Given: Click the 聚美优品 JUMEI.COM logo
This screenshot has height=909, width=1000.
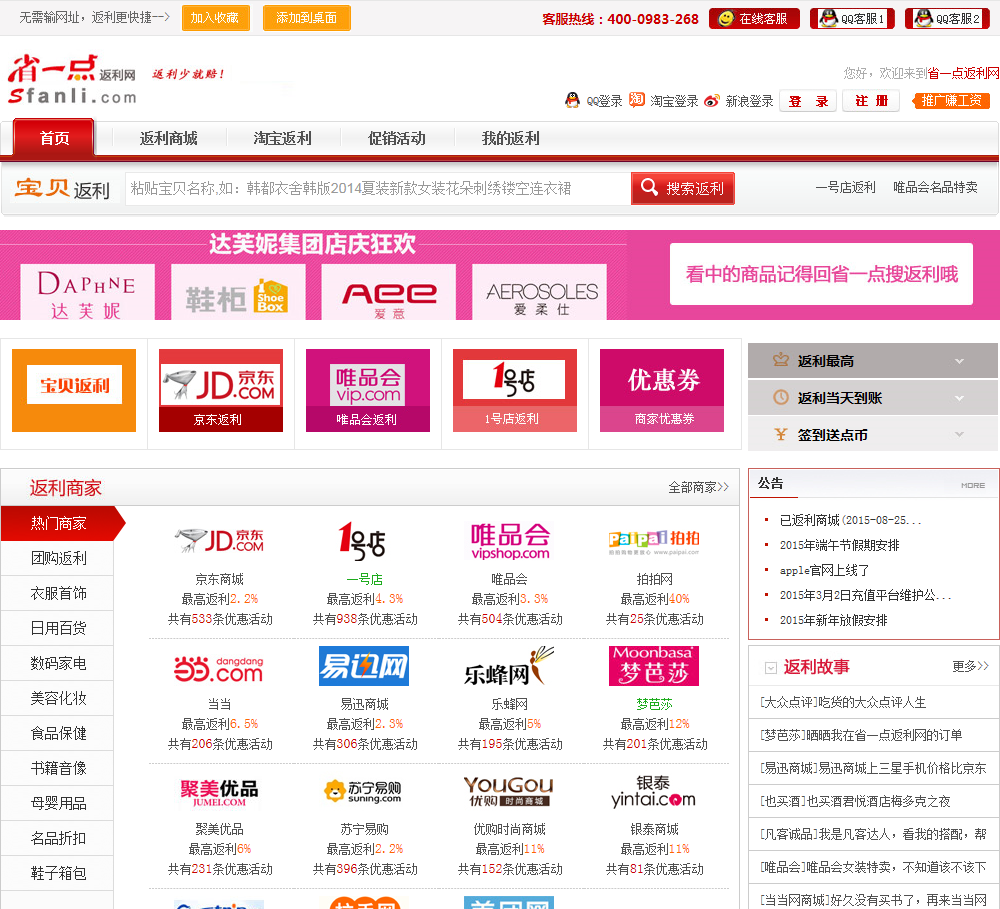Looking at the screenshot, I should tap(219, 792).
